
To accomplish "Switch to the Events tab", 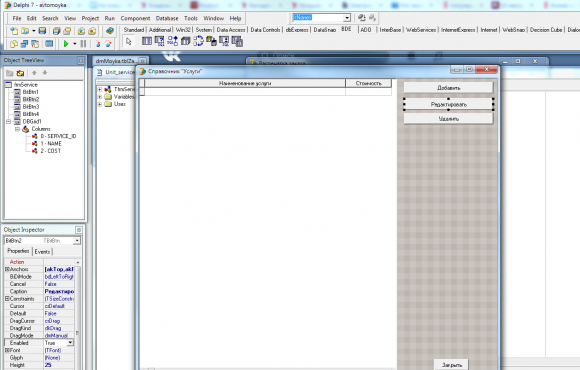I will (x=42, y=252).
